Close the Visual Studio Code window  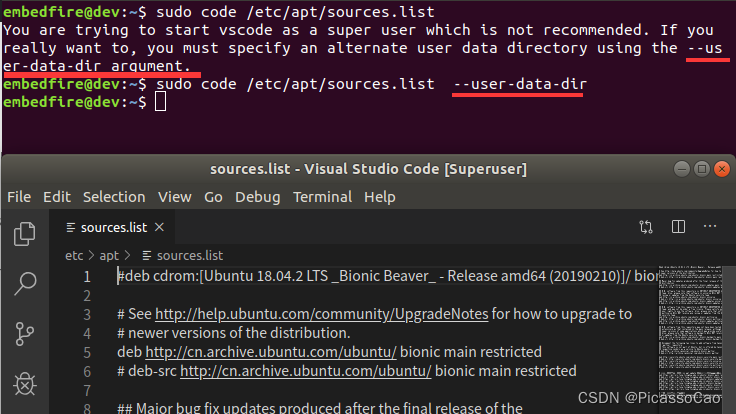[722, 169]
